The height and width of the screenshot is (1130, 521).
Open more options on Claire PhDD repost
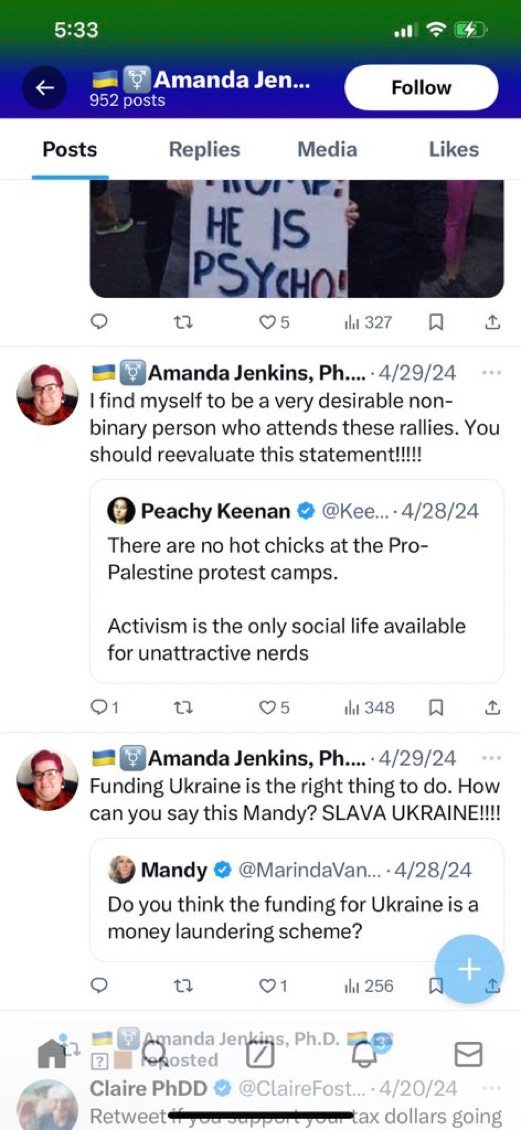pyautogui.click(x=491, y=1087)
